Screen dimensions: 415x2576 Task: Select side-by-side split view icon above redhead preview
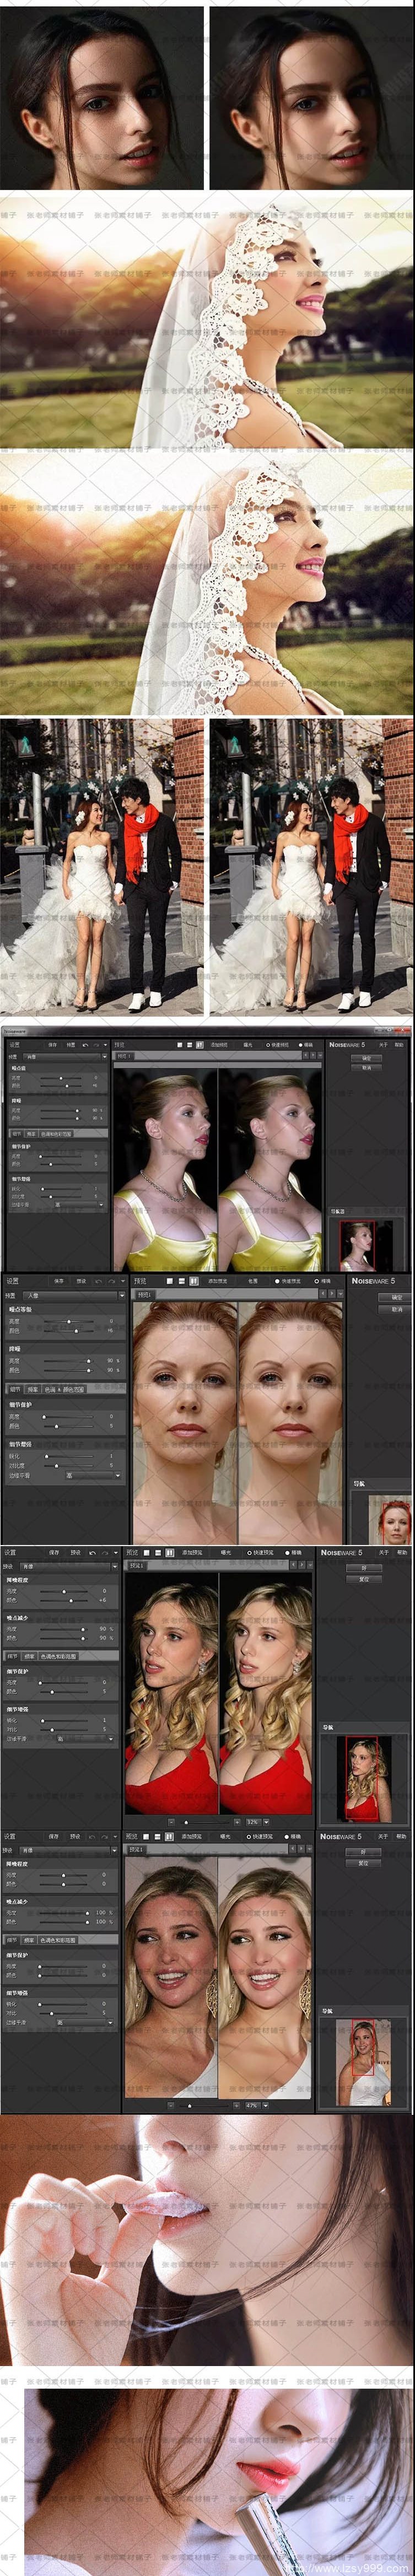pos(193,1280)
